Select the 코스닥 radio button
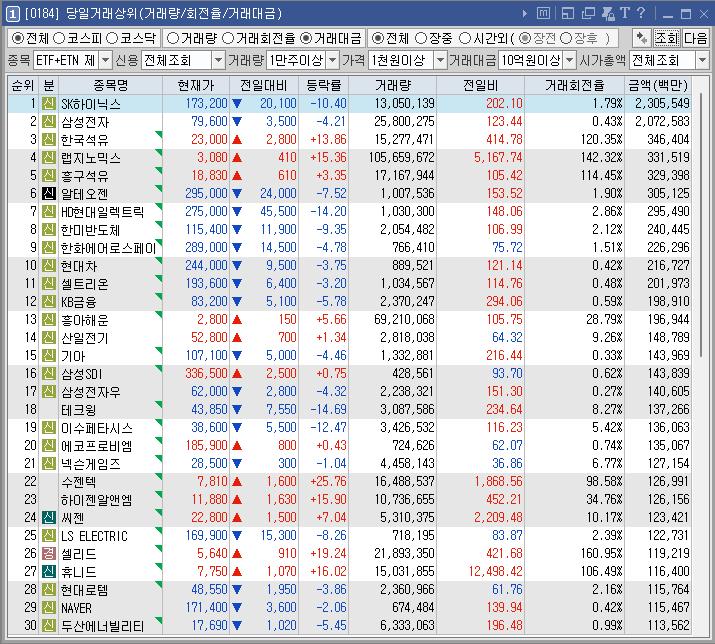 (x=112, y=38)
